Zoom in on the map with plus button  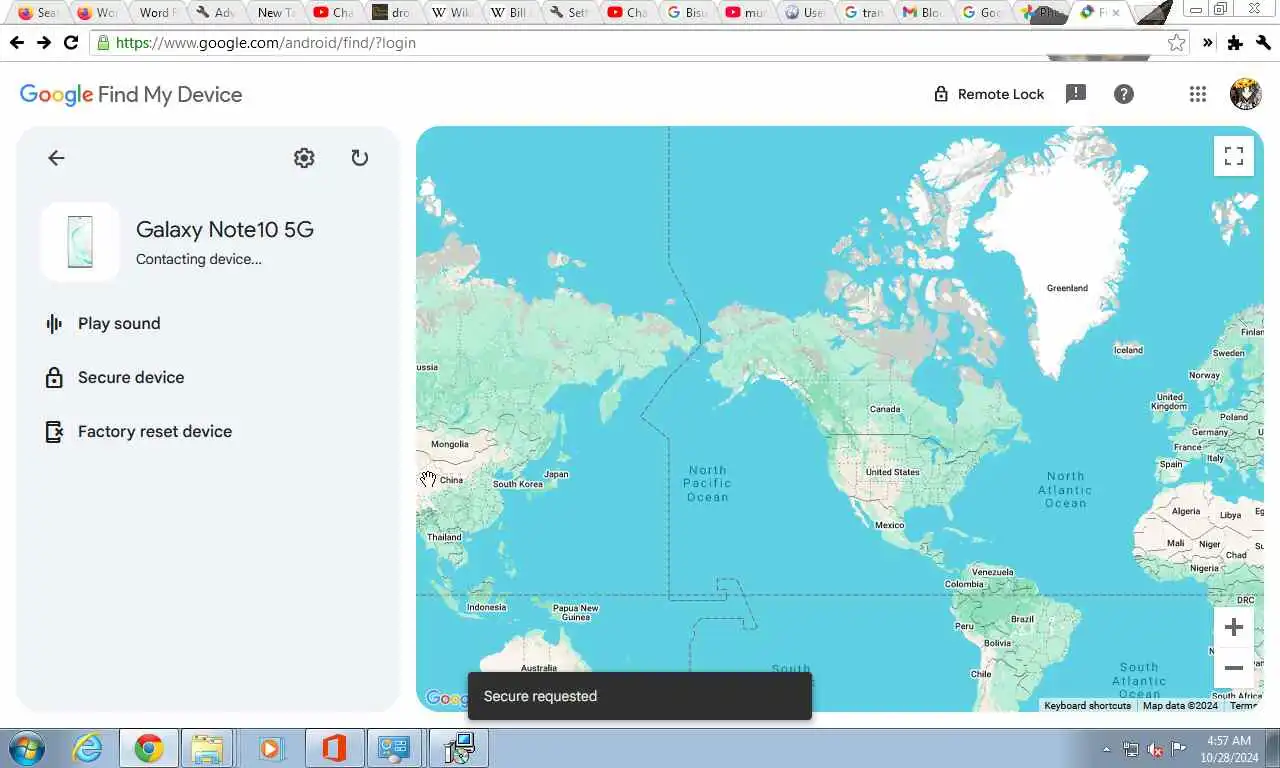[1234, 627]
